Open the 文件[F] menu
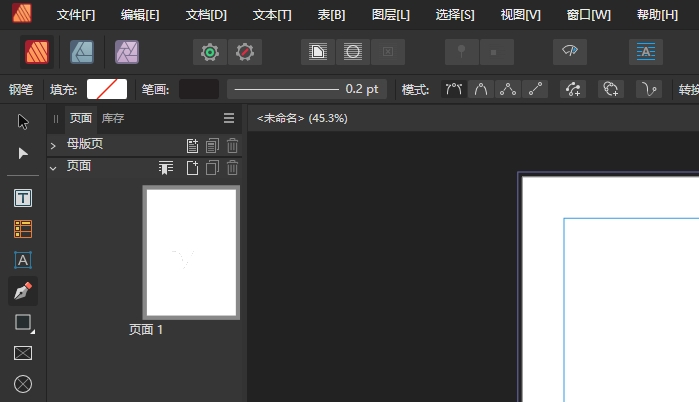 point(76,15)
